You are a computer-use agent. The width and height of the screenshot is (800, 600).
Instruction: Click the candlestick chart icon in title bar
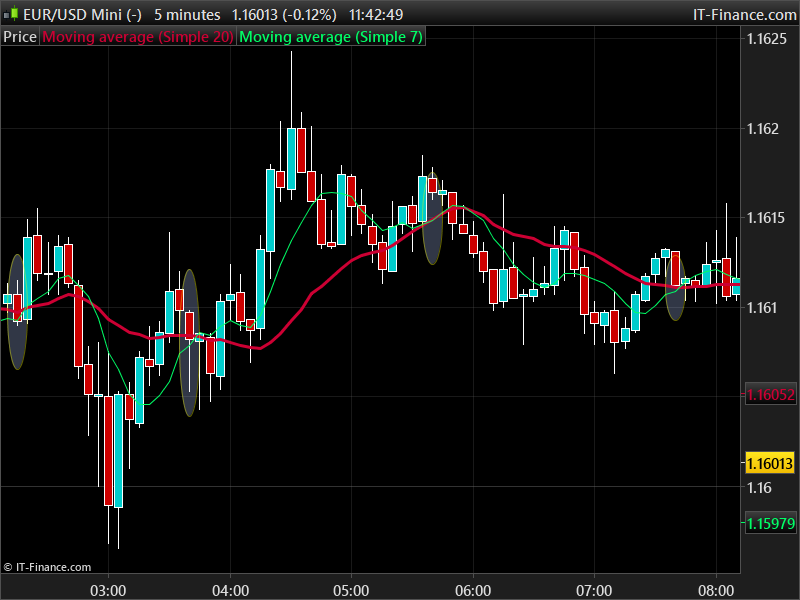(11, 14)
